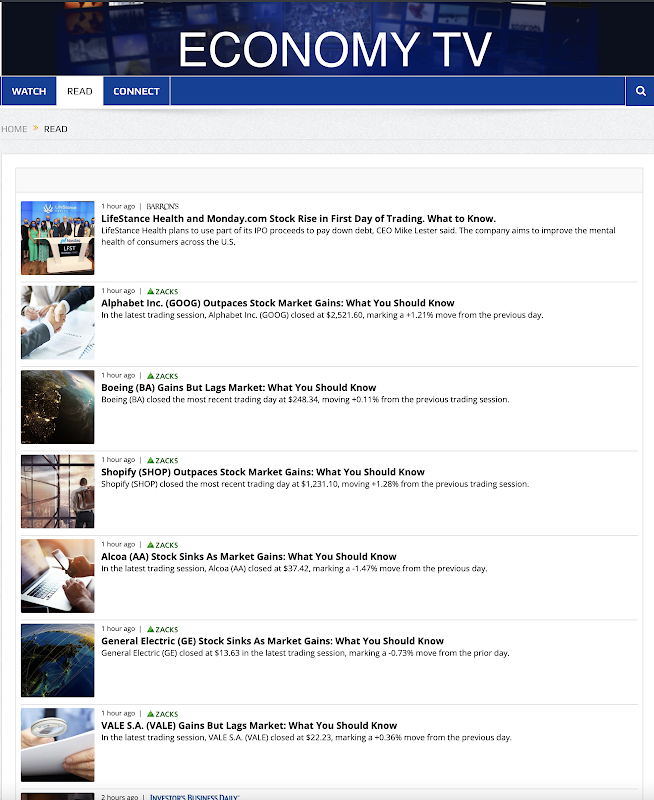Click READ in the breadcrumb
This screenshot has width=654, height=800.
56,129
